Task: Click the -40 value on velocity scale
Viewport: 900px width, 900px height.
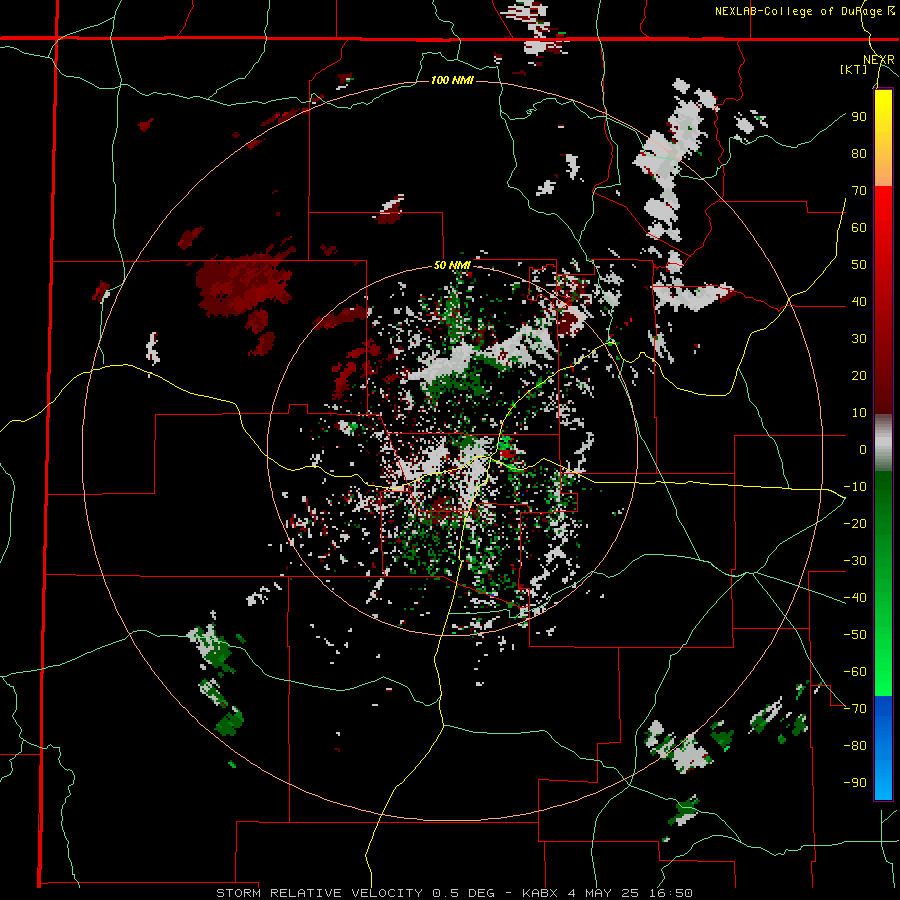Action: coord(855,598)
